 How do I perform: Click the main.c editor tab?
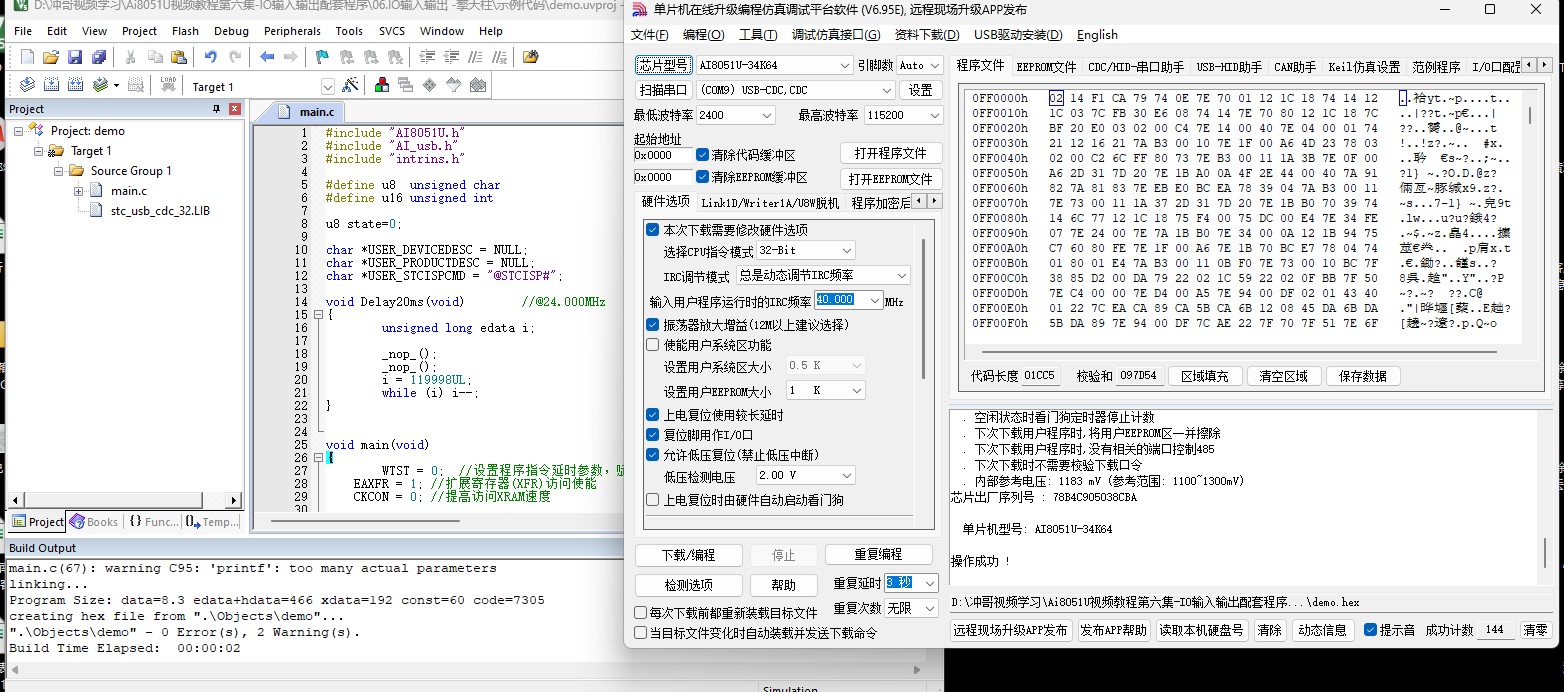pos(317,111)
